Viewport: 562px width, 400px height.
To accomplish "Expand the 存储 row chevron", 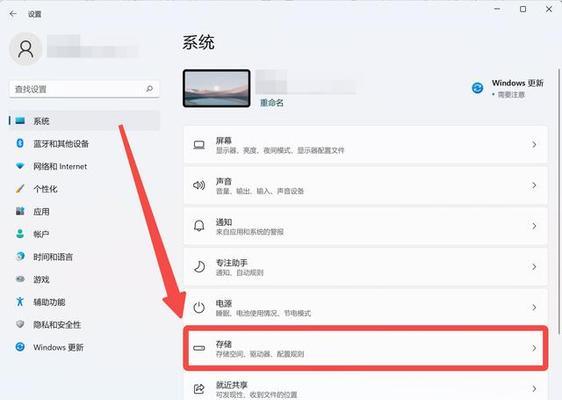I will click(534, 348).
